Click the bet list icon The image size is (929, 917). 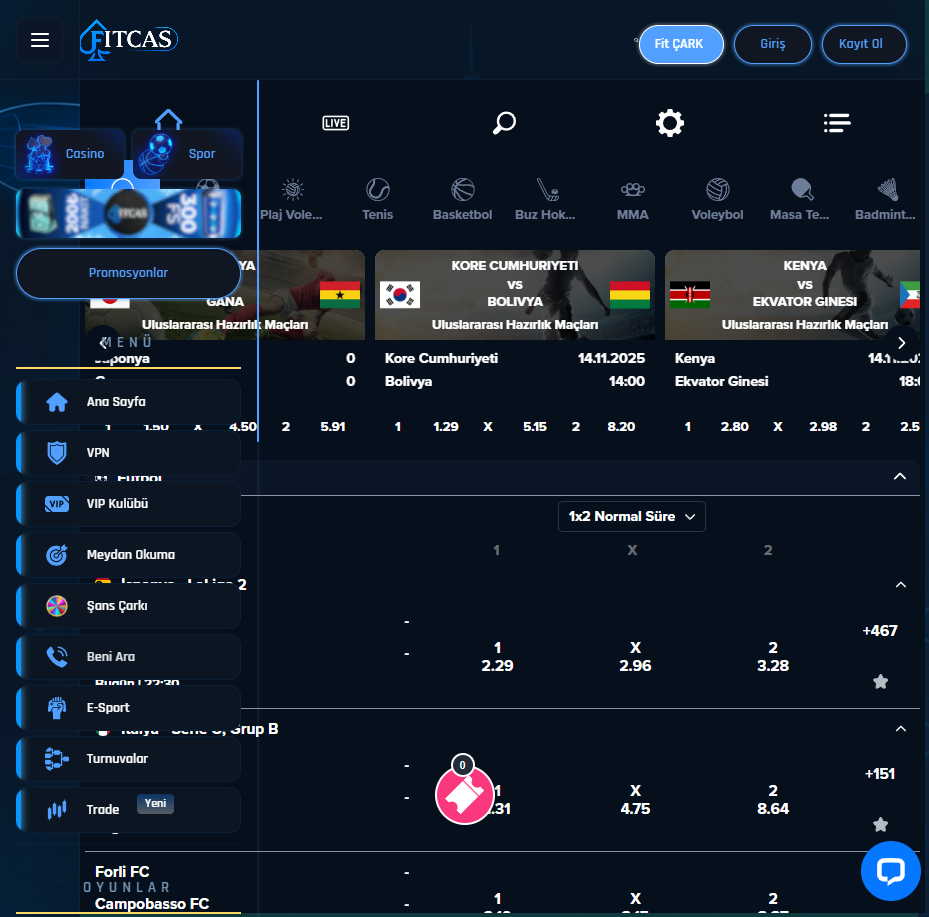tap(836, 123)
